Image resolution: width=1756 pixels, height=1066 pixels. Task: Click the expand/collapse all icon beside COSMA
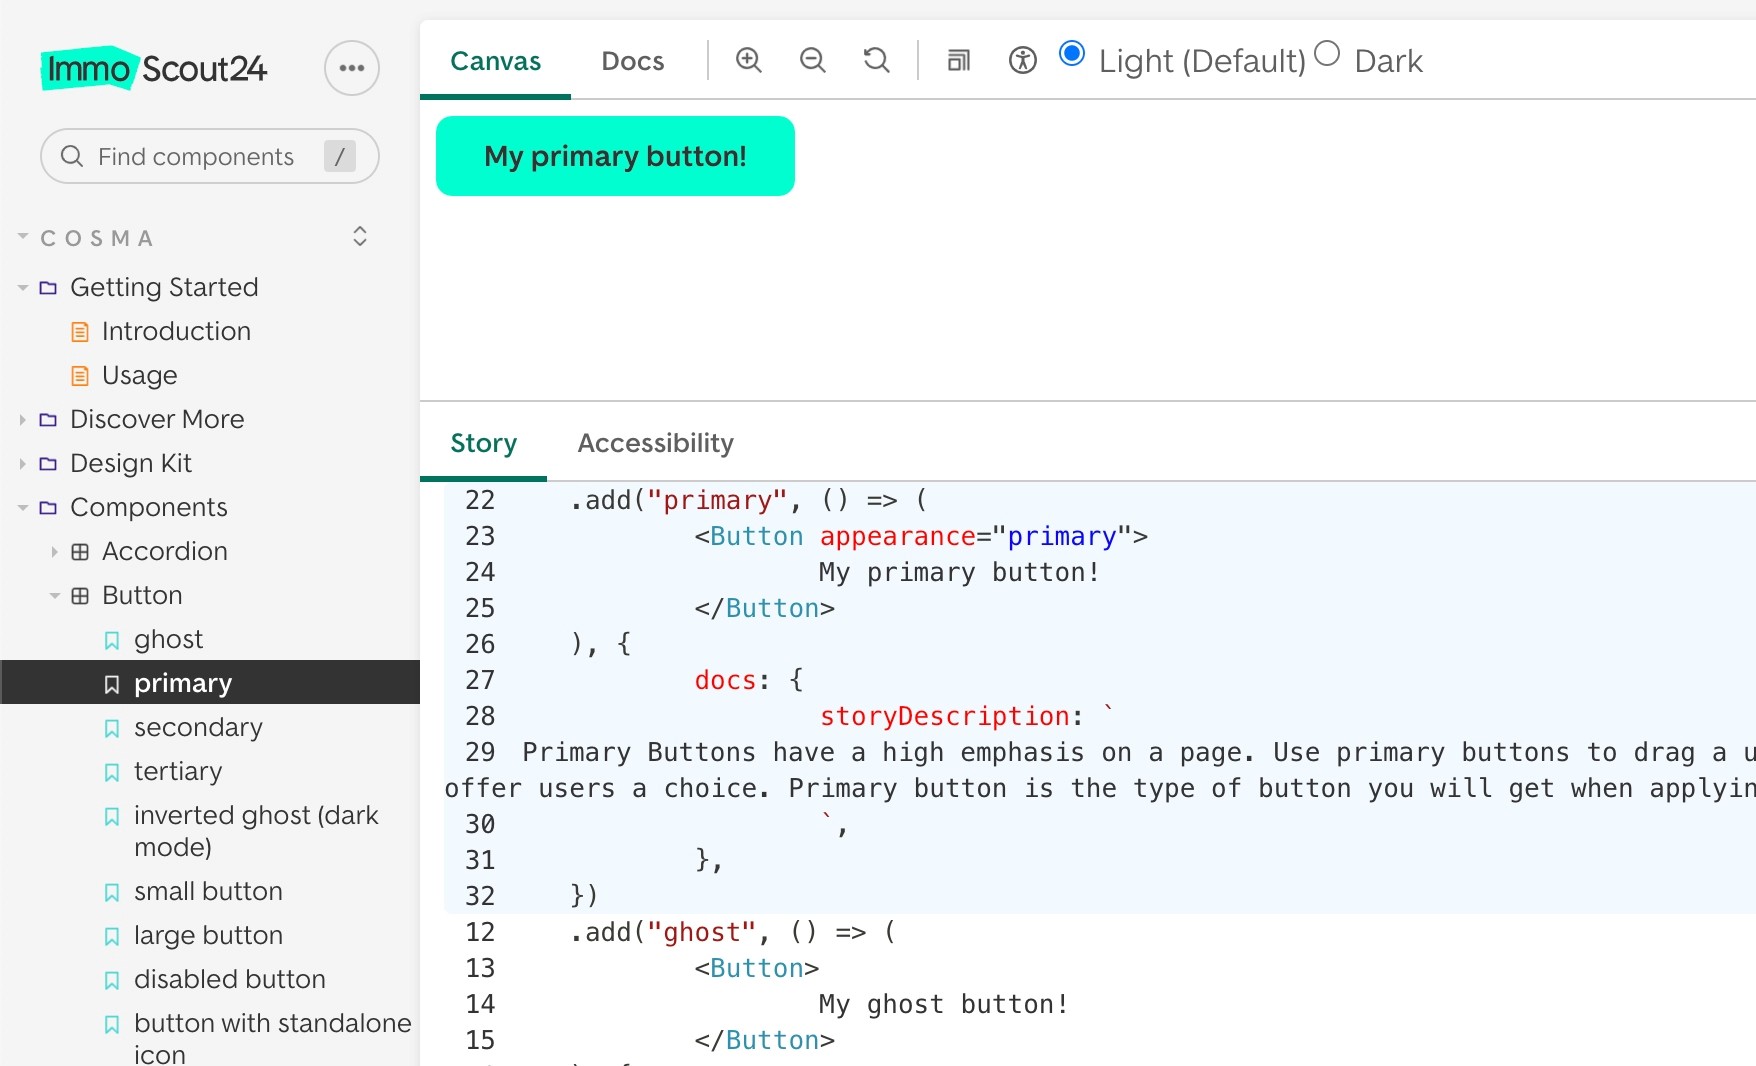(360, 237)
